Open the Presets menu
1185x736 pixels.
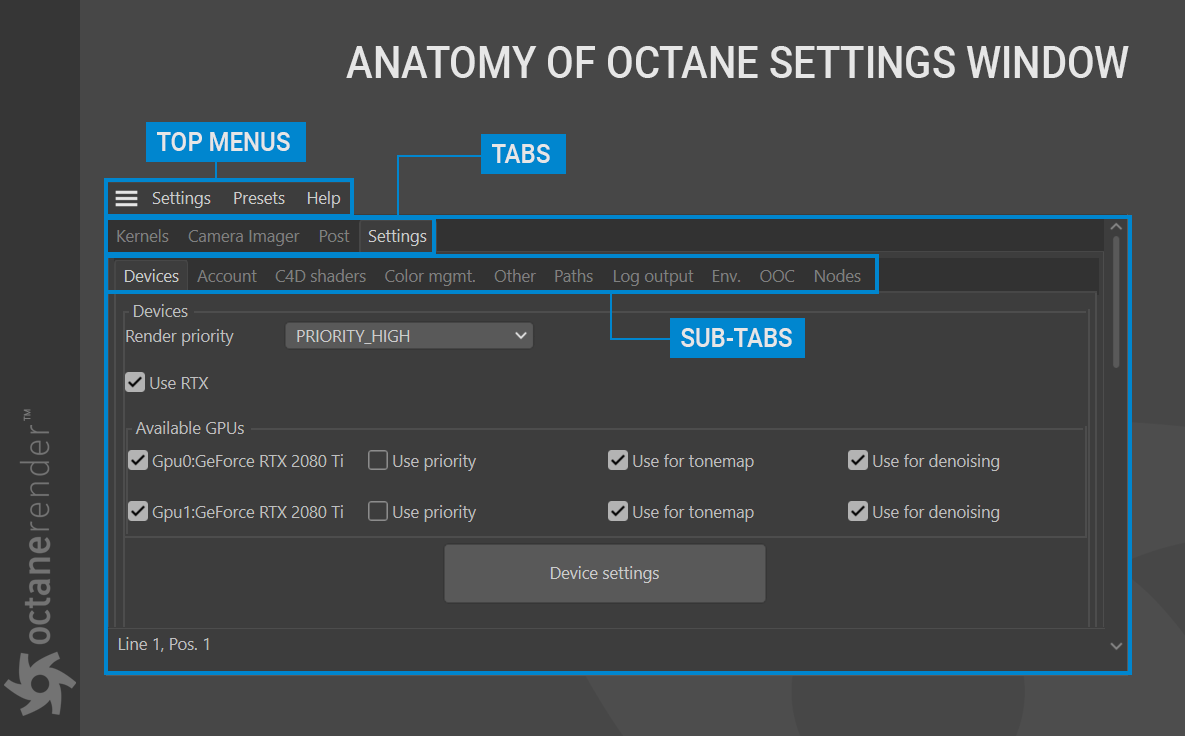pos(259,198)
